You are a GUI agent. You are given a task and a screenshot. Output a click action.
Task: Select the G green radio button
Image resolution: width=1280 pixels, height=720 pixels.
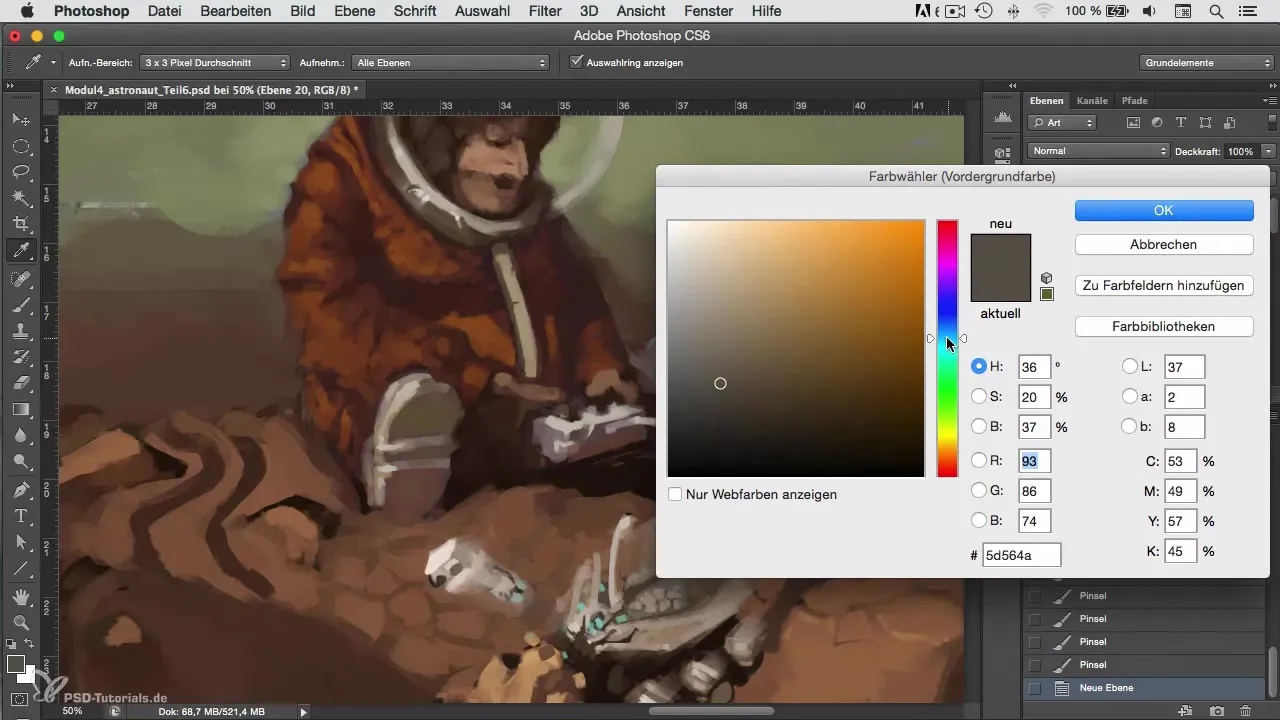(x=979, y=490)
